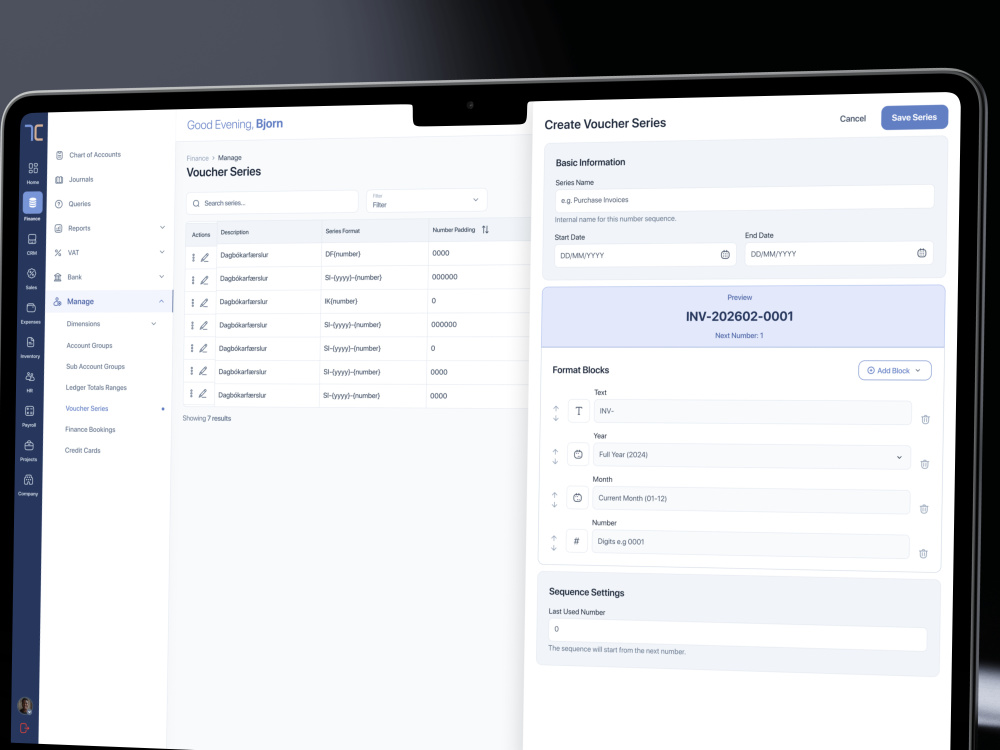1000x750 pixels.
Task: Open the Expenses module icon
Action: 31,311
